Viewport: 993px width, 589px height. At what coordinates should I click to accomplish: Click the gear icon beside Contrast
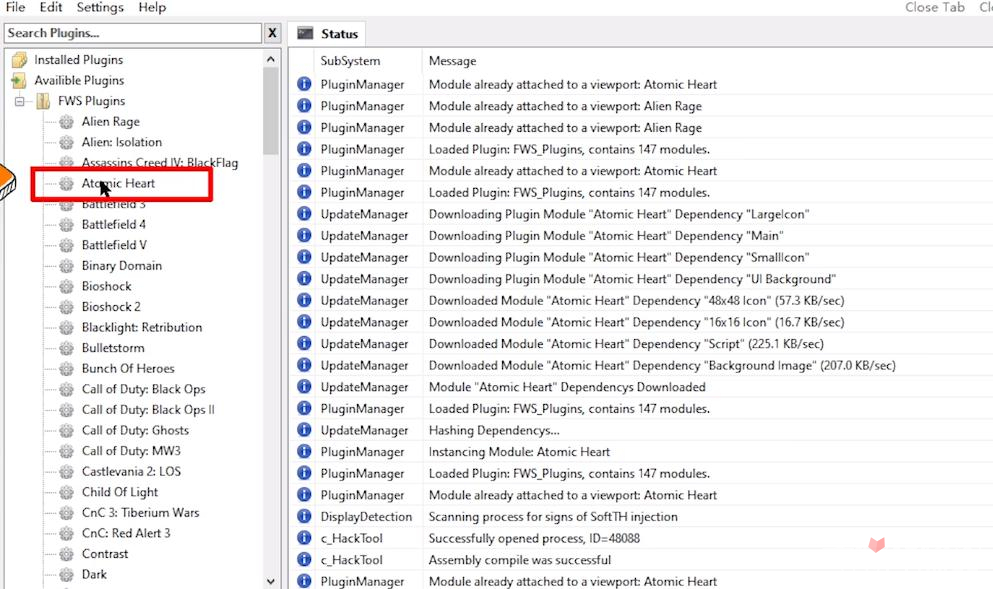(x=66, y=554)
